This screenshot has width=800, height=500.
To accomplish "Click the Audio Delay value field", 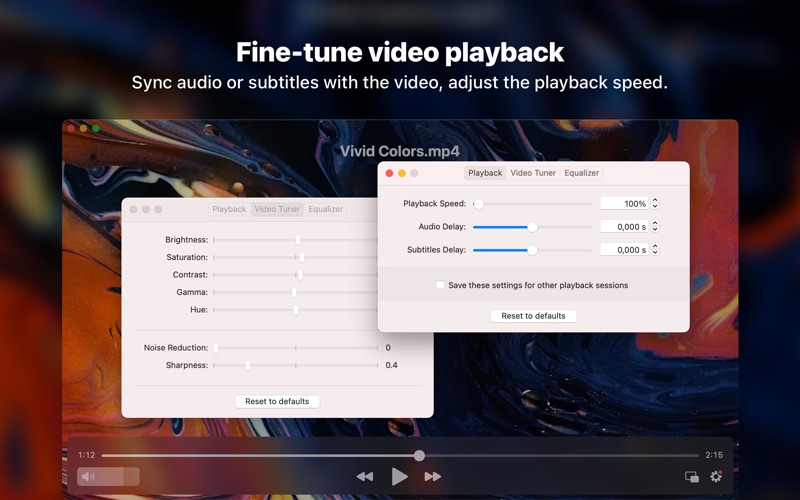I will pos(624,227).
